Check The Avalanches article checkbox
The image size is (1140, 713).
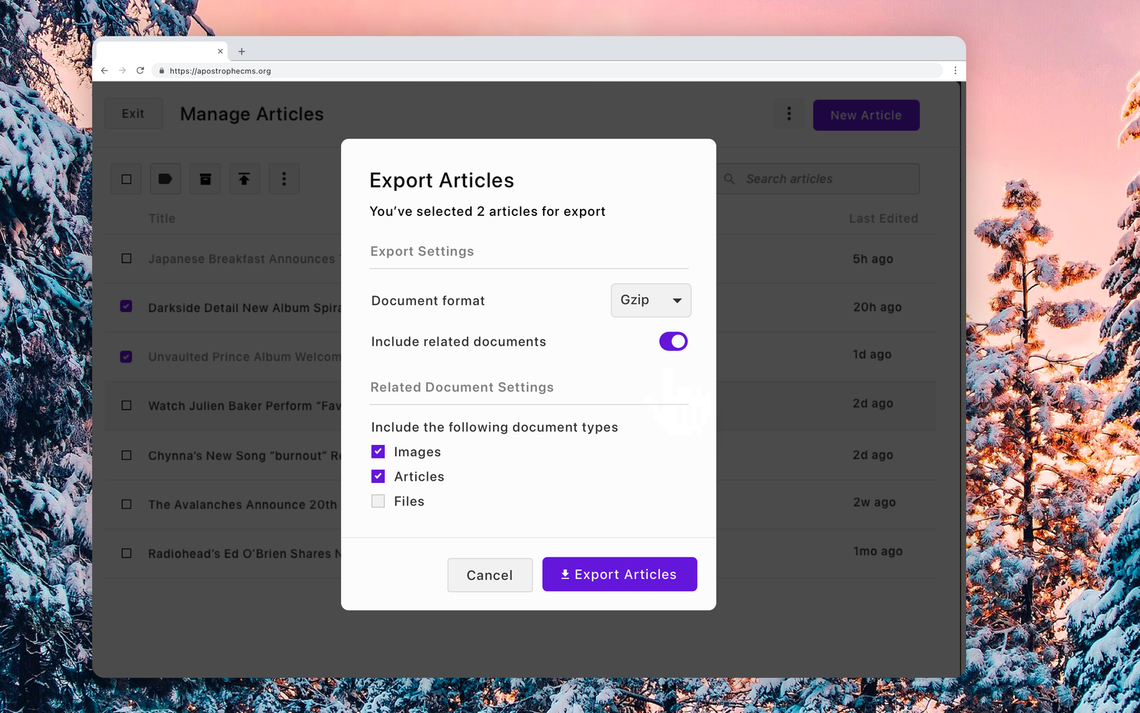tap(127, 504)
